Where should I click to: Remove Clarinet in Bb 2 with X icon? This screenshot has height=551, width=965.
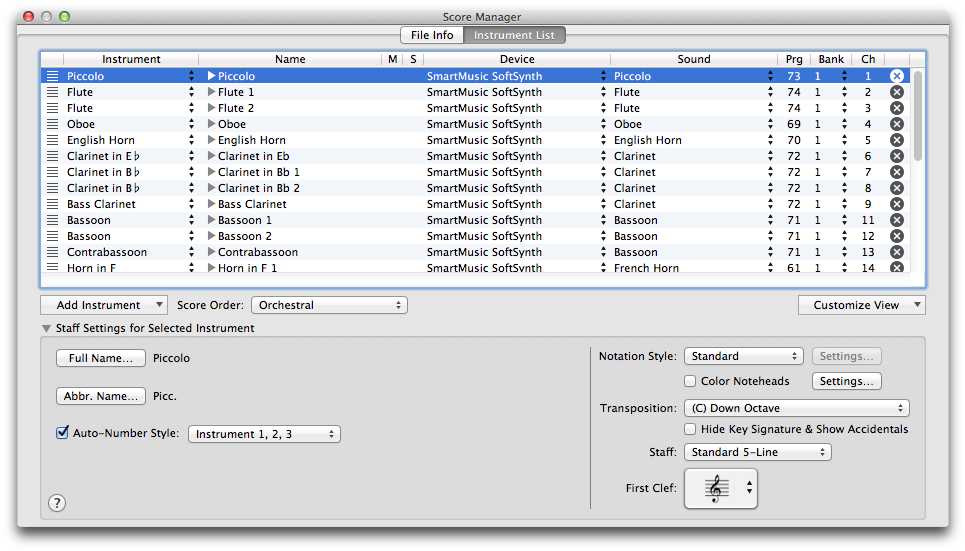pyautogui.click(x=897, y=188)
